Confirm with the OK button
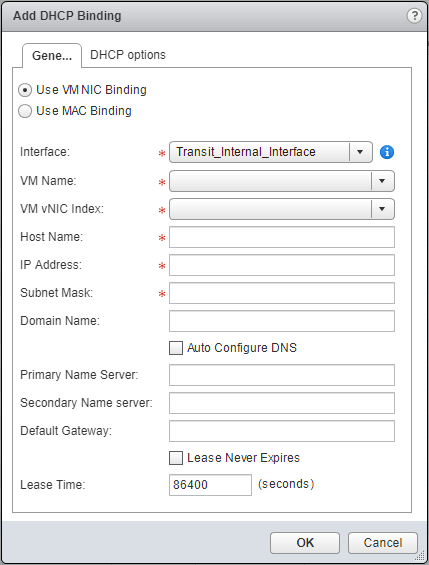This screenshot has height=565, width=429. (305, 543)
